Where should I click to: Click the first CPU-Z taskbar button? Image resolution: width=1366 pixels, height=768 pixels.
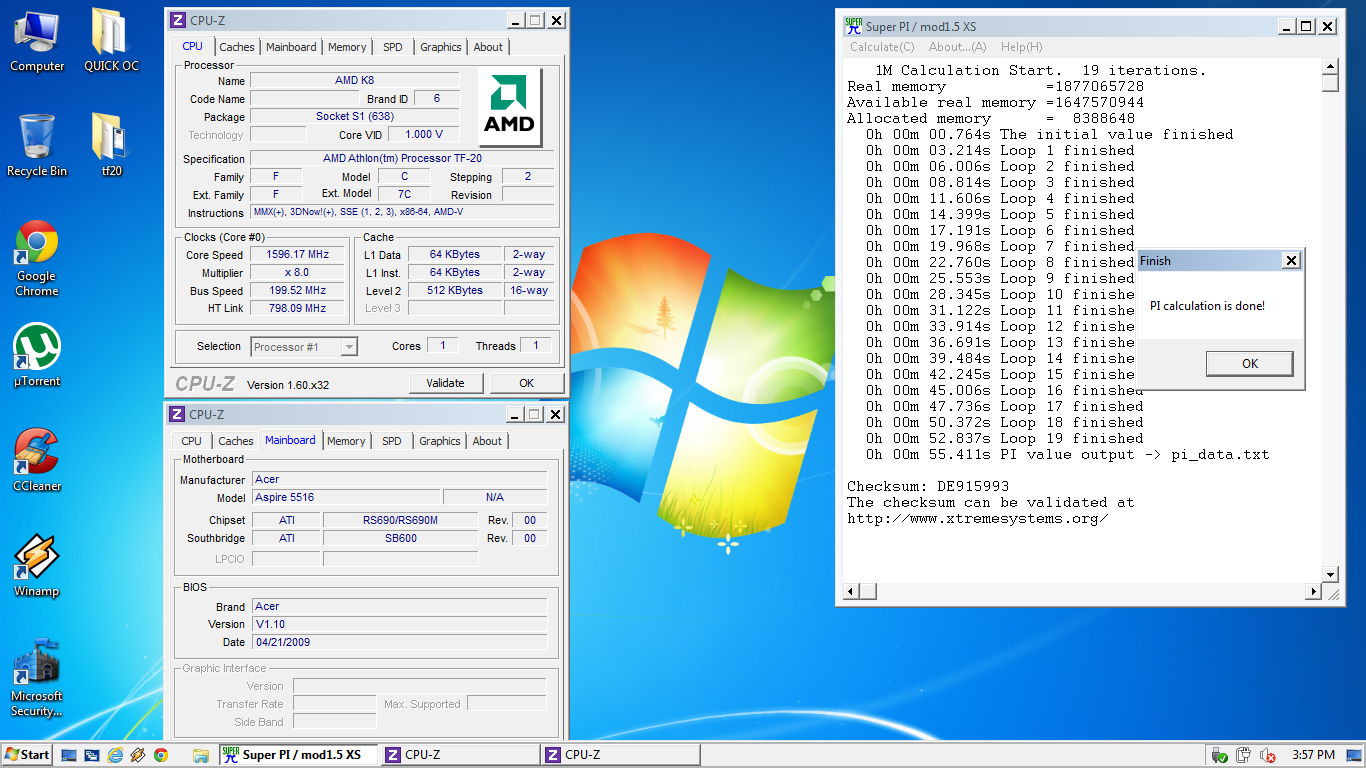(460, 755)
